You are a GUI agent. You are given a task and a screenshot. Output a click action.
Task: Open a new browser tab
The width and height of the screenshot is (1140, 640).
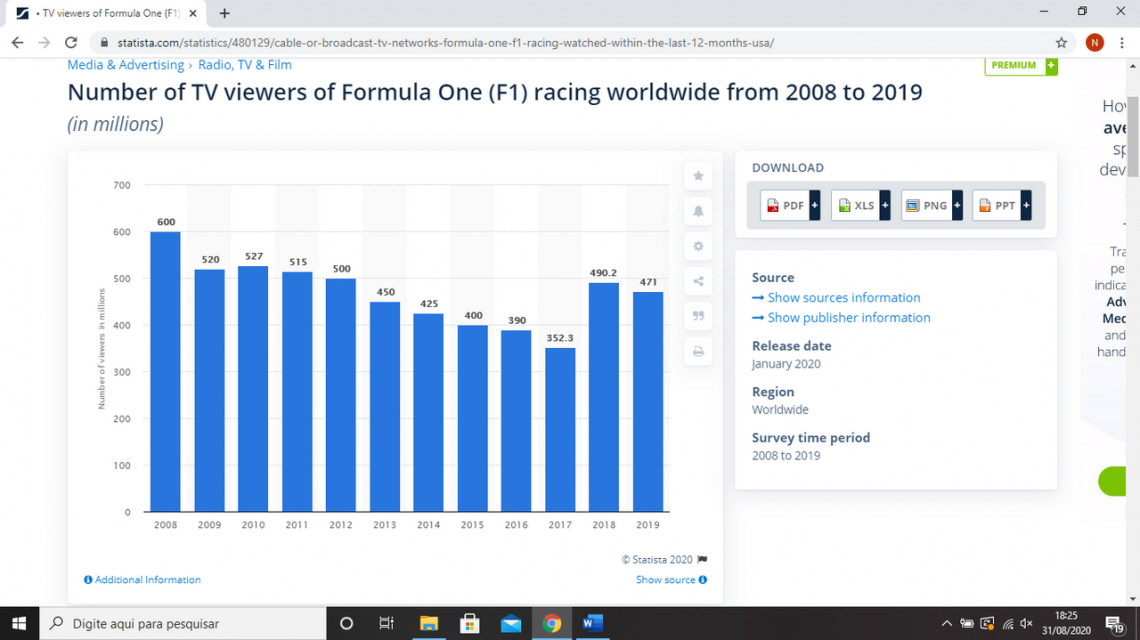click(x=224, y=13)
